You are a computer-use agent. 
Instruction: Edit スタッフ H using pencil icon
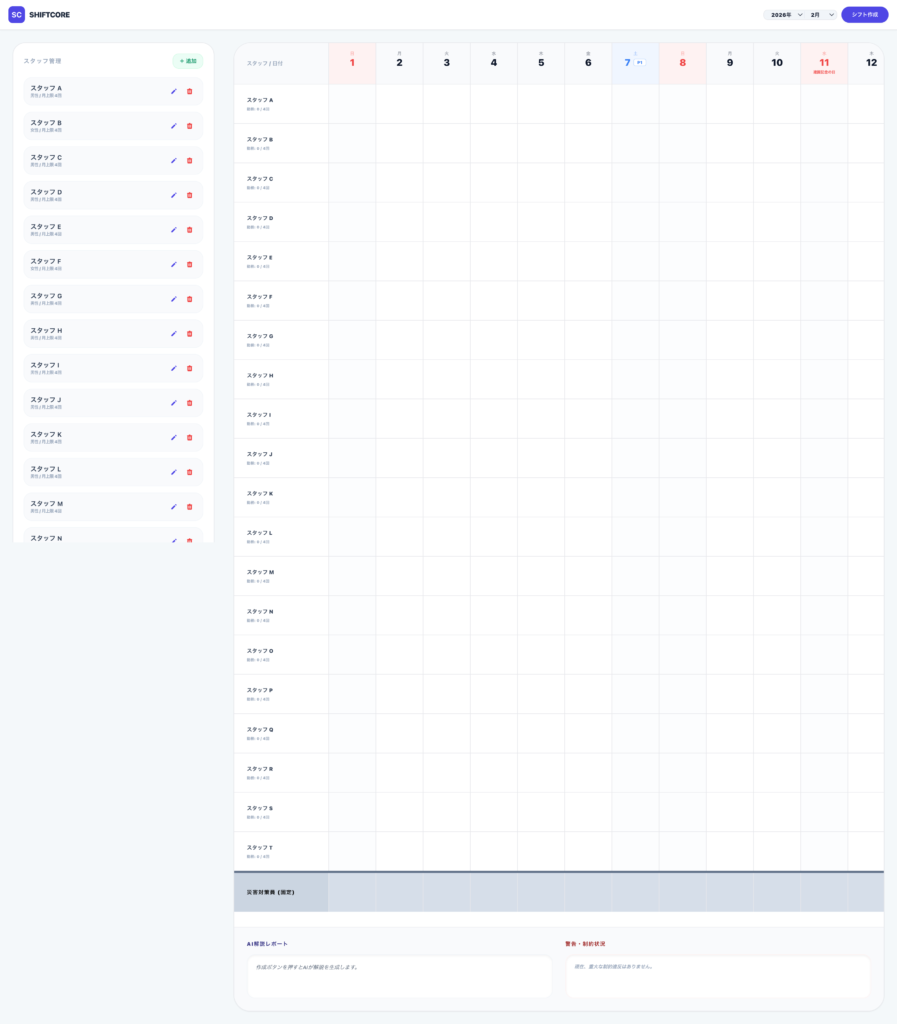tap(173, 334)
